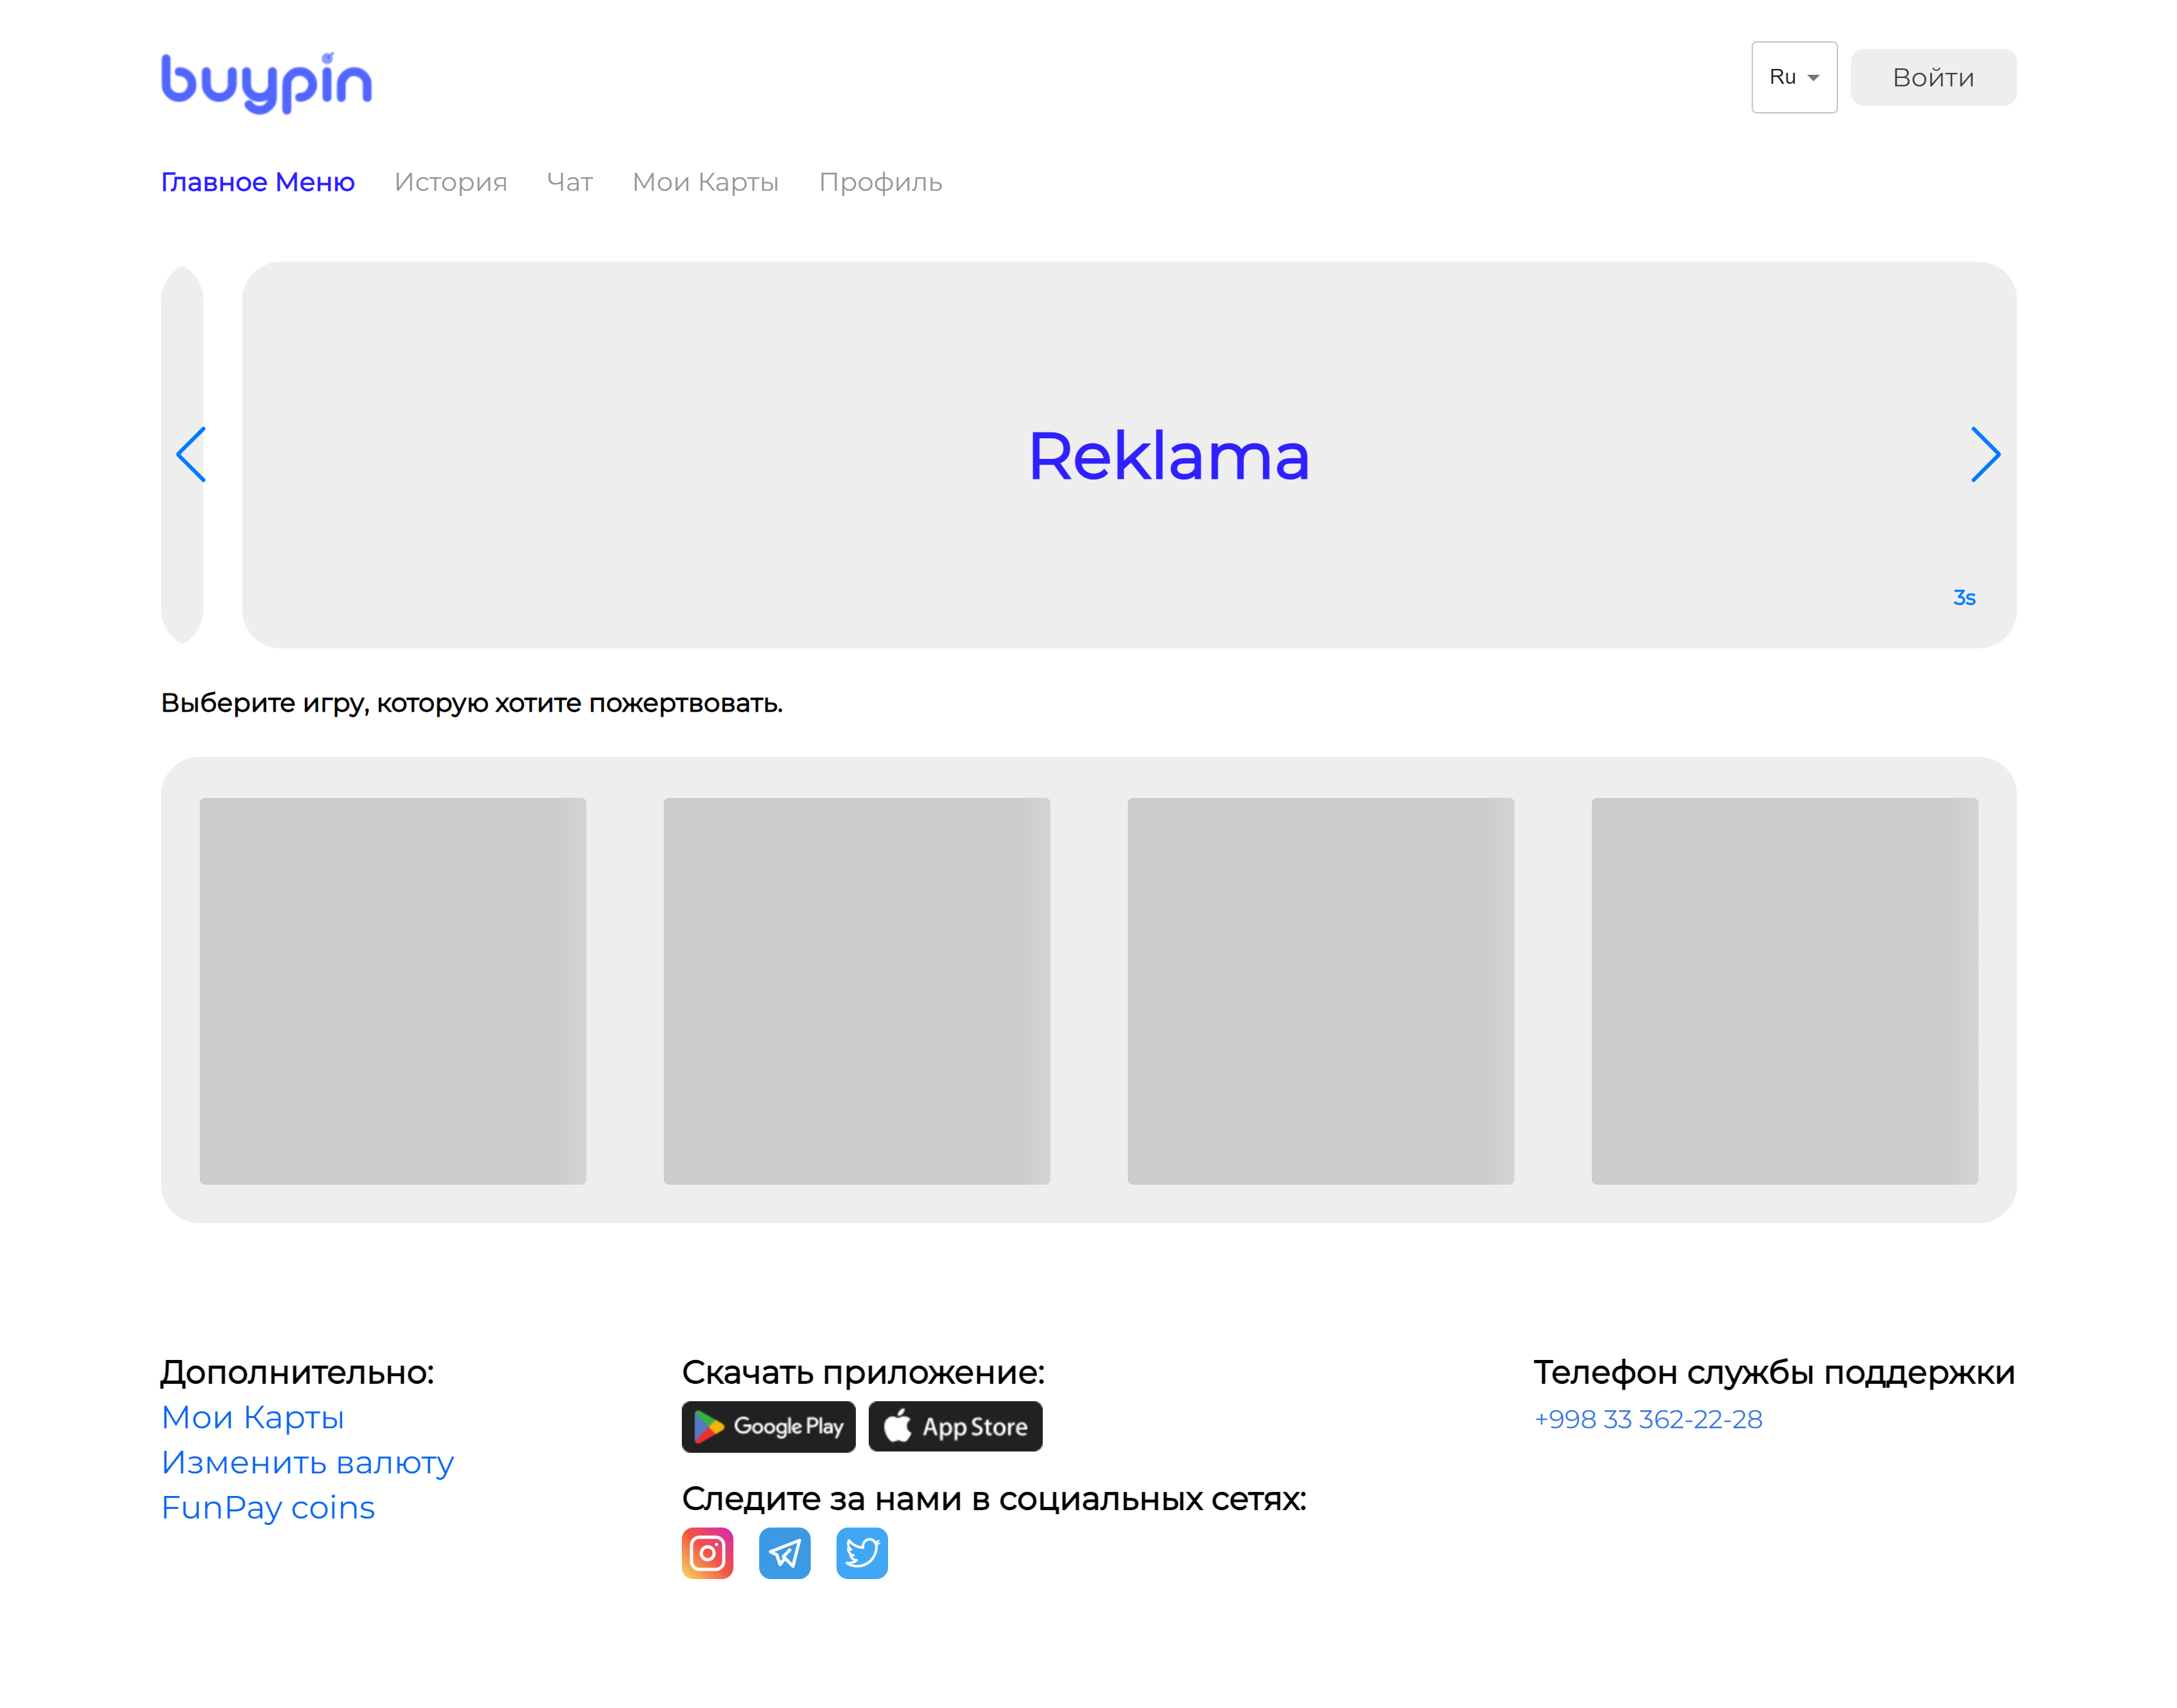Select the first game placeholder card
2177x1708 pixels.
click(x=393, y=991)
